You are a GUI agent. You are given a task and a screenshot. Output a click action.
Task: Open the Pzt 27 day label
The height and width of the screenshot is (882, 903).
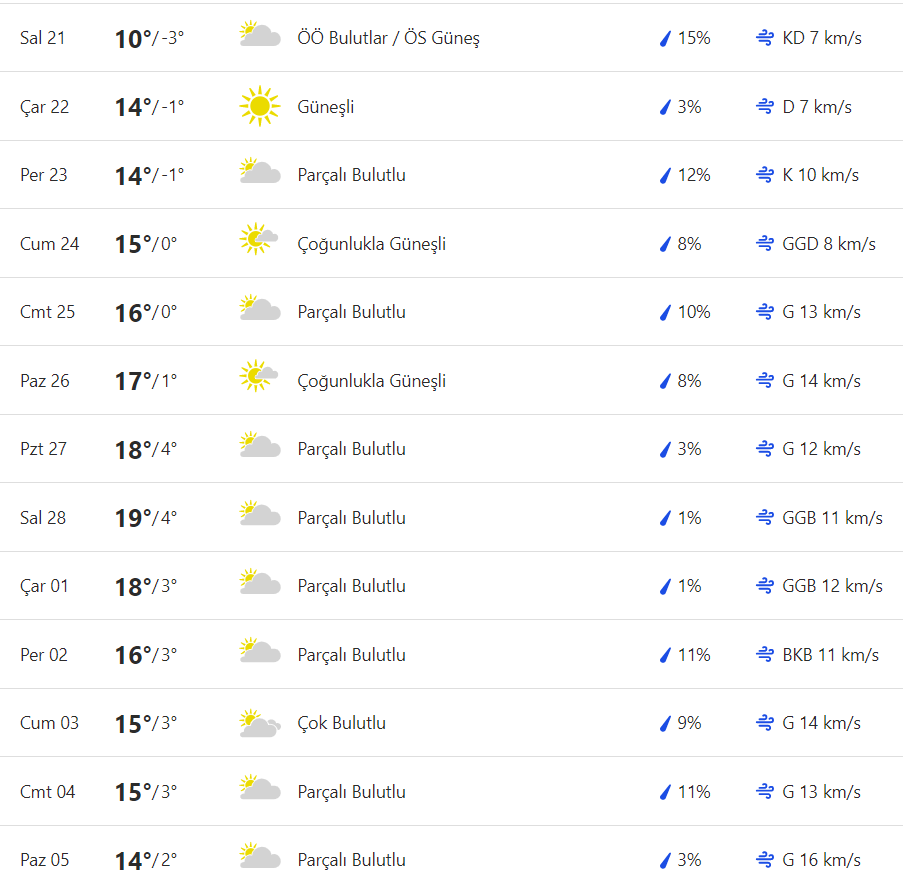(x=43, y=449)
